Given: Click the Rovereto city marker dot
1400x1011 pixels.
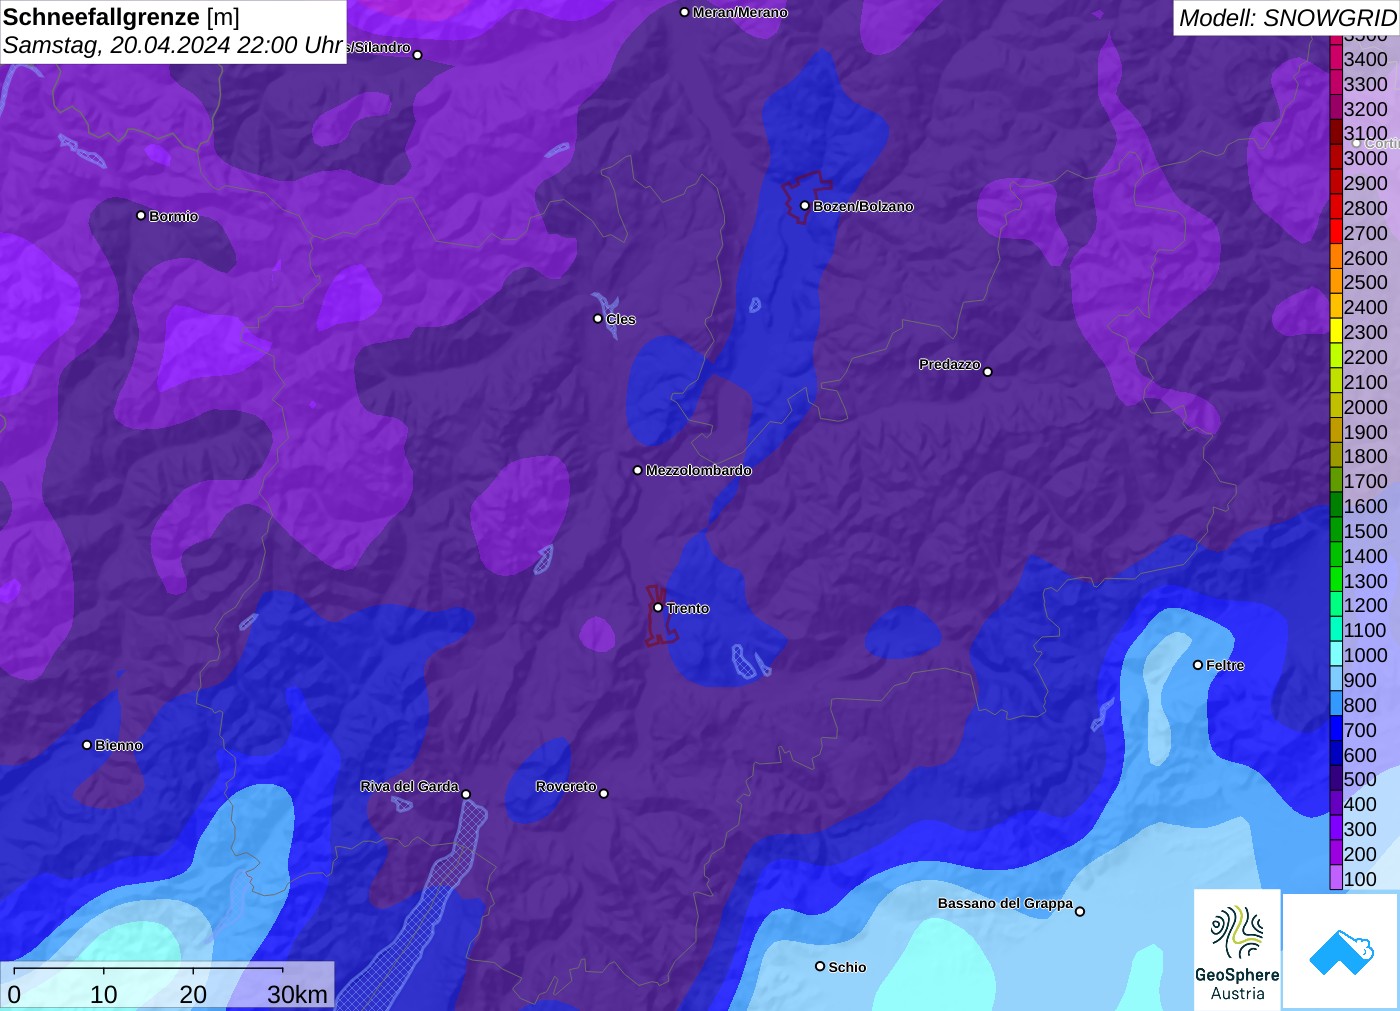Looking at the screenshot, I should [x=604, y=794].
